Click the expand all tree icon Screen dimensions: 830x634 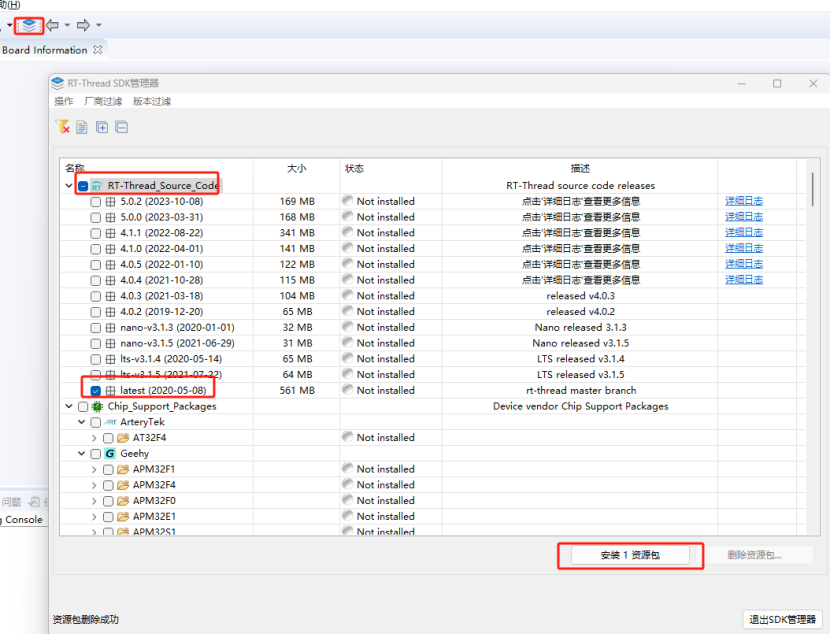pyautogui.click(x=102, y=127)
